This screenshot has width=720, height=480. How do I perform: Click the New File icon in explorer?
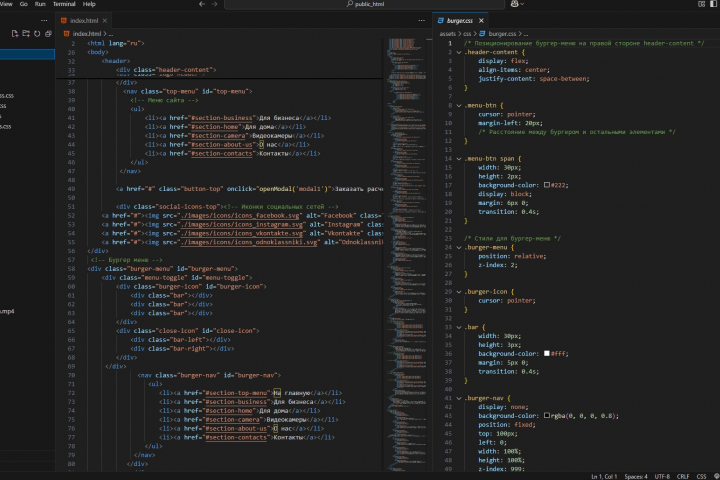[x=15, y=34]
